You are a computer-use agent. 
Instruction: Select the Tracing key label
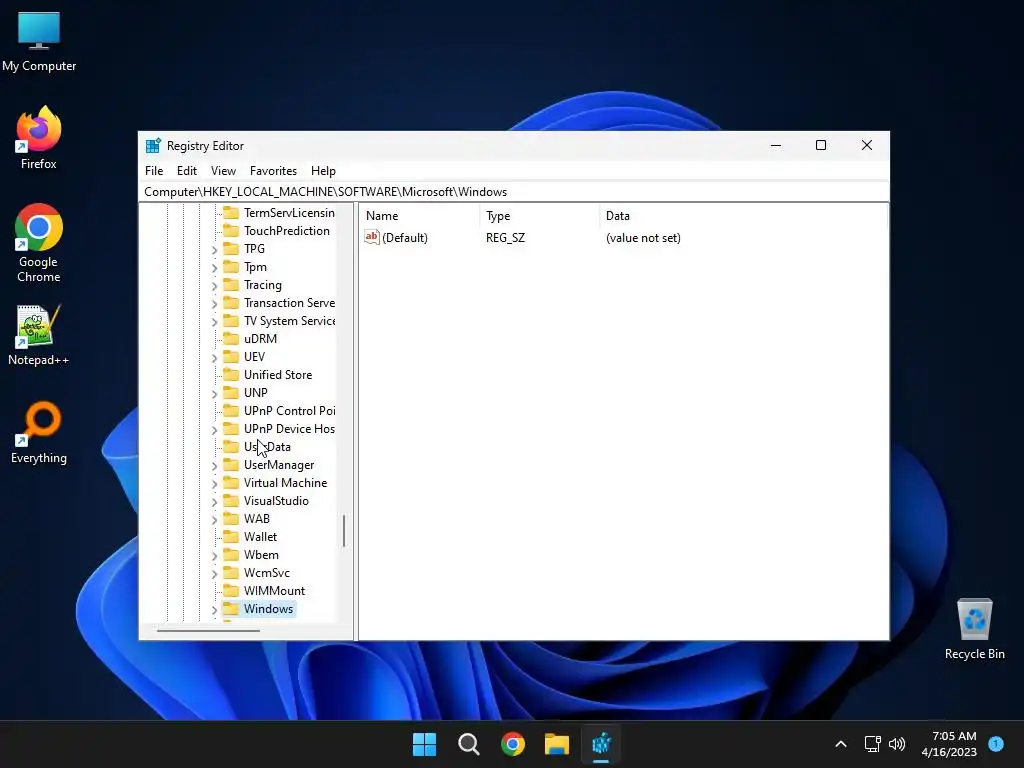click(x=263, y=285)
